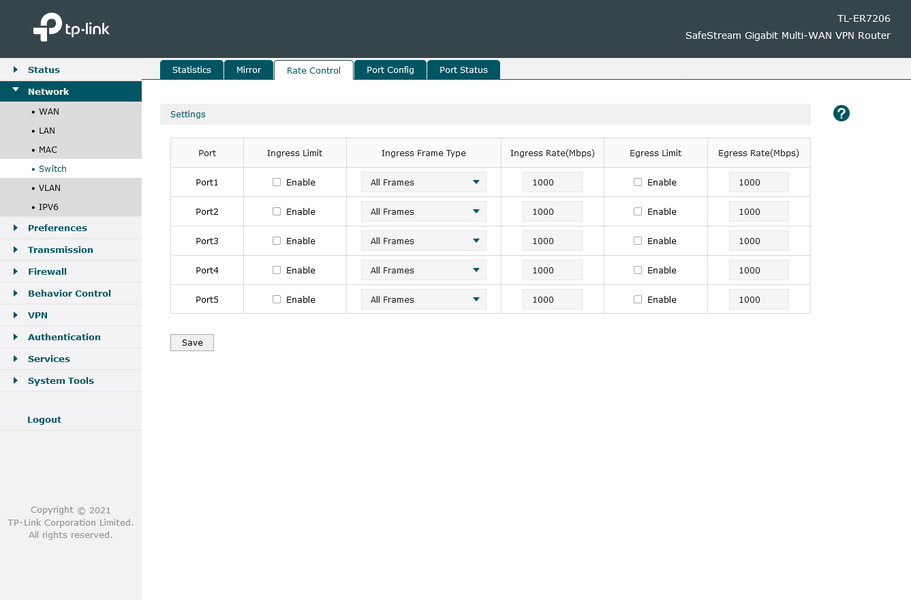Open Port4 Ingress Frame Type dropdown

click(x=424, y=270)
